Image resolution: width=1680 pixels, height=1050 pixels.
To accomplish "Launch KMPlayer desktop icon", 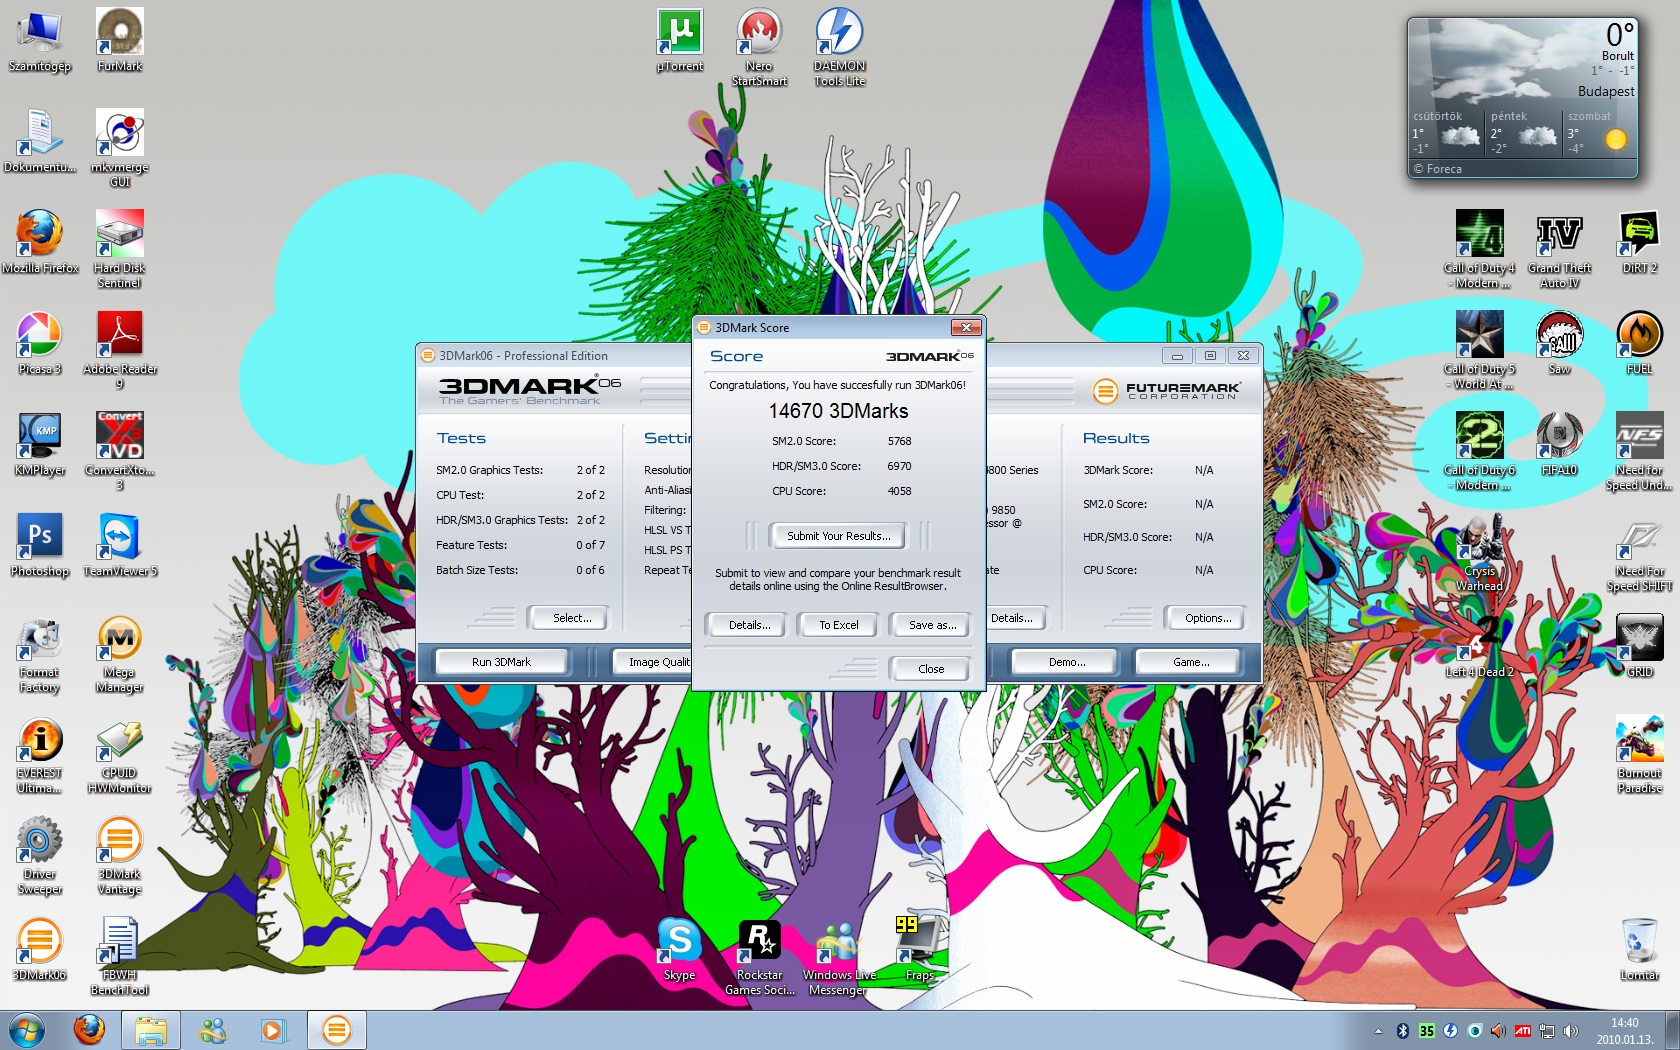I will point(40,444).
